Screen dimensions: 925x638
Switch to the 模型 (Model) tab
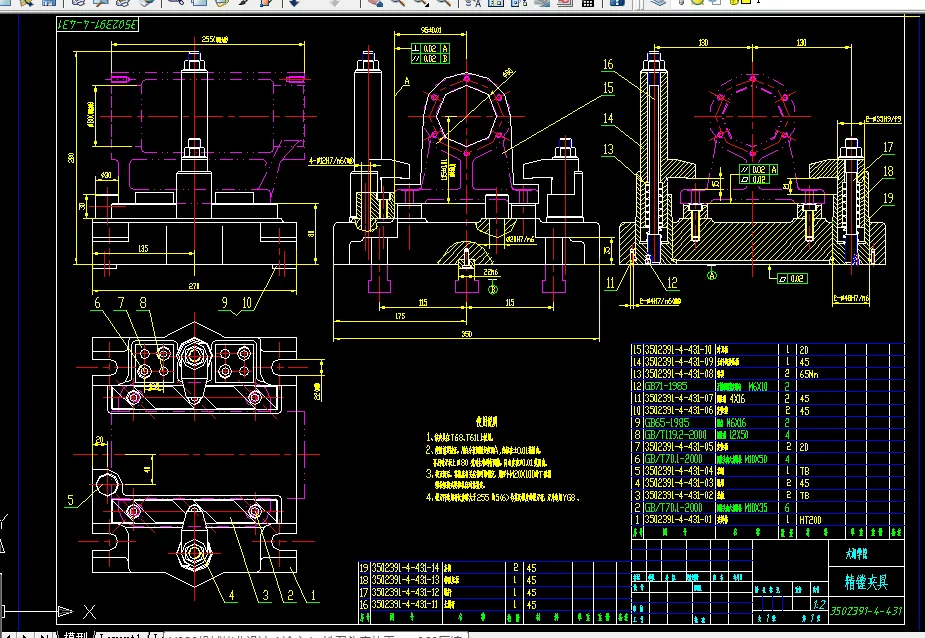75,634
